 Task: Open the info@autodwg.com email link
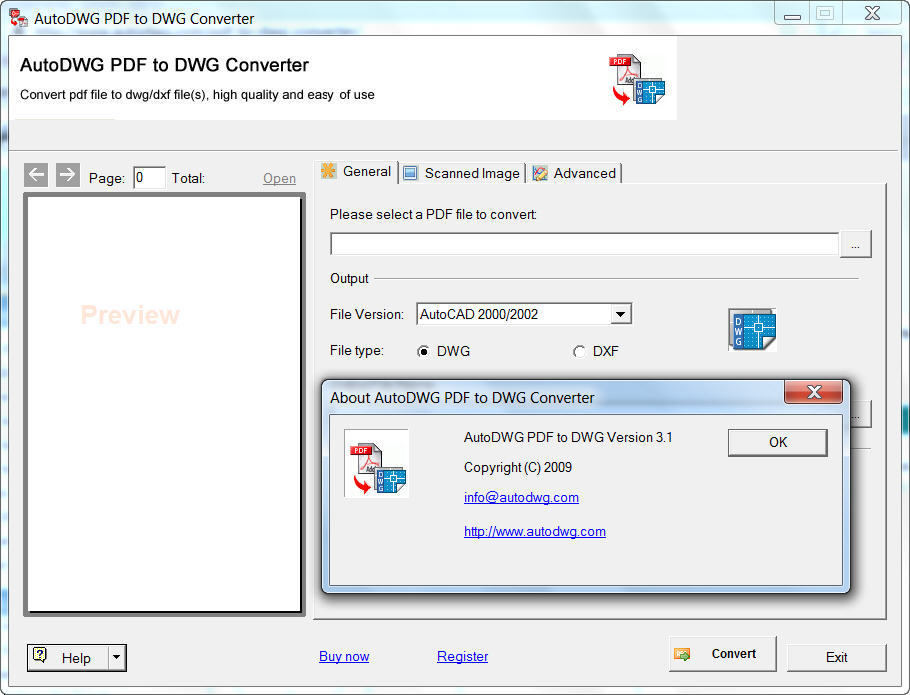tap(521, 498)
